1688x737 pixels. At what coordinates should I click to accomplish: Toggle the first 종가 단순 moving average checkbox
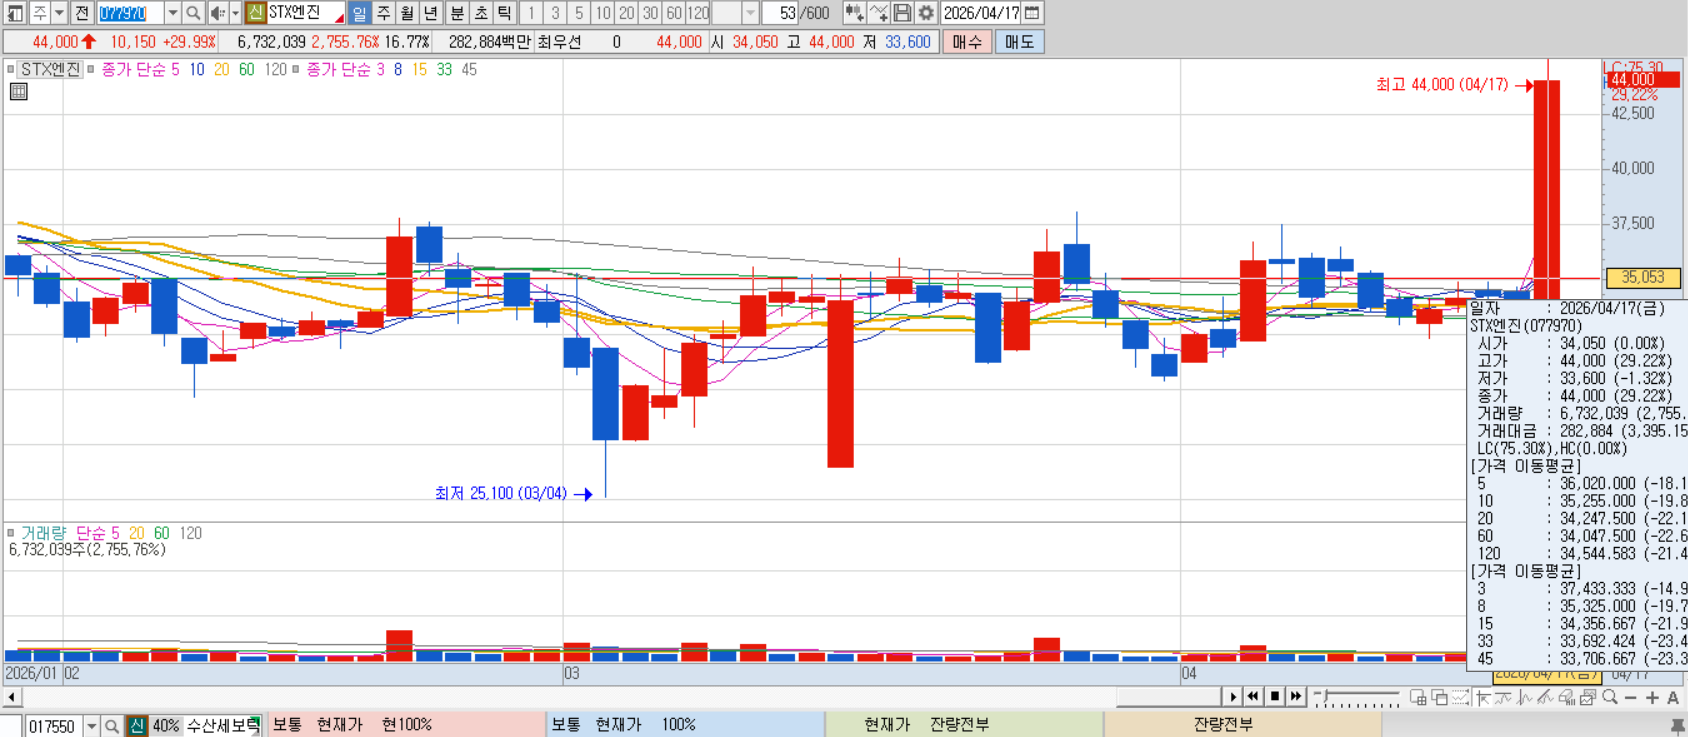pyautogui.click(x=91, y=69)
